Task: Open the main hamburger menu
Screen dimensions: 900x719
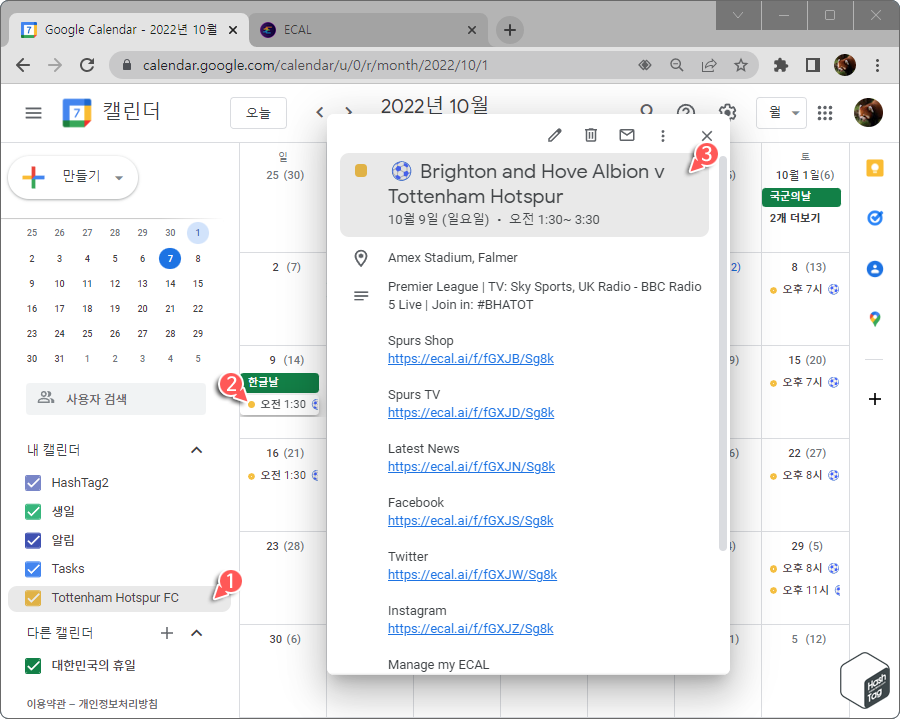Action: [x=33, y=112]
